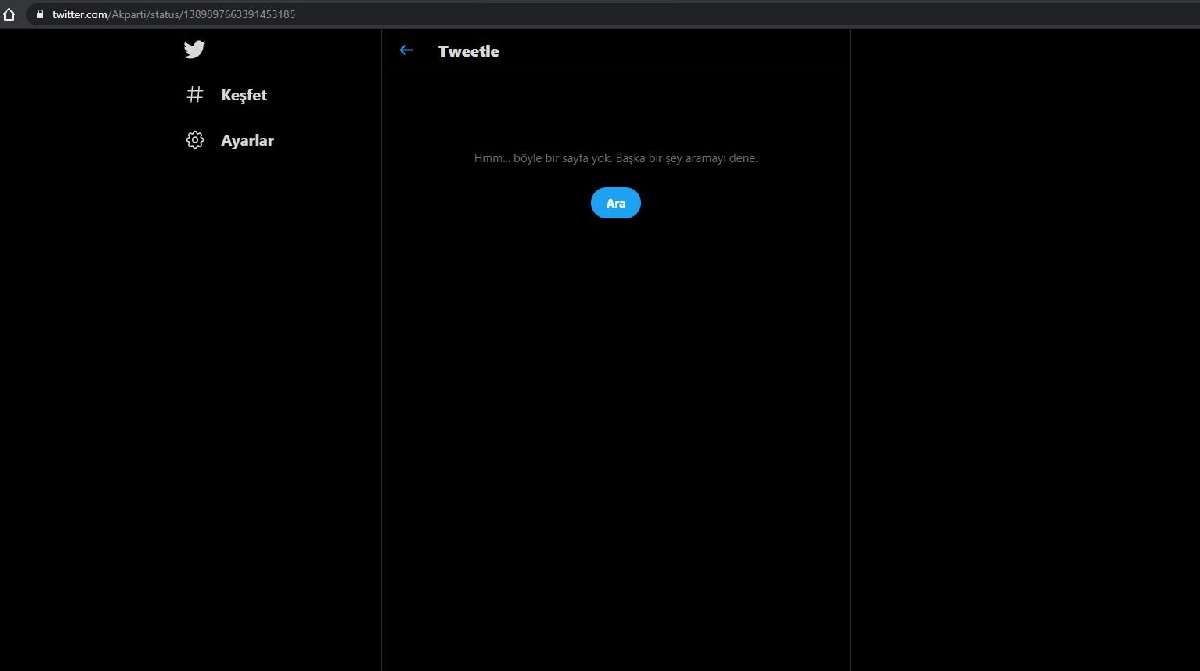Click the Akparti segment in the URL
This screenshot has height=671, width=1200.
click(x=128, y=14)
